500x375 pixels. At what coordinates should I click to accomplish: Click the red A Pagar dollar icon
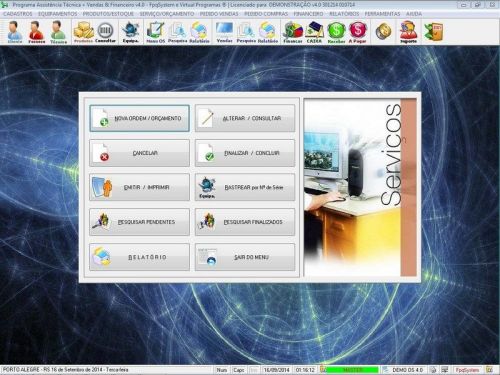tap(358, 32)
